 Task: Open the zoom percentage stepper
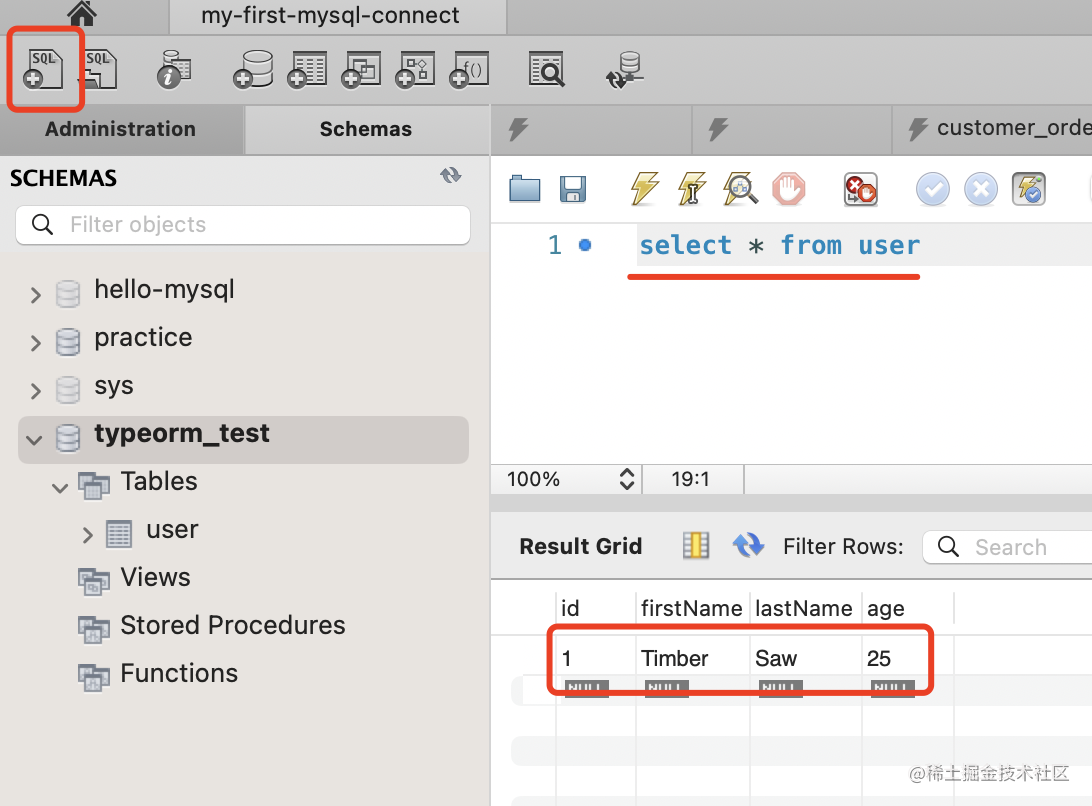[x=627, y=479]
